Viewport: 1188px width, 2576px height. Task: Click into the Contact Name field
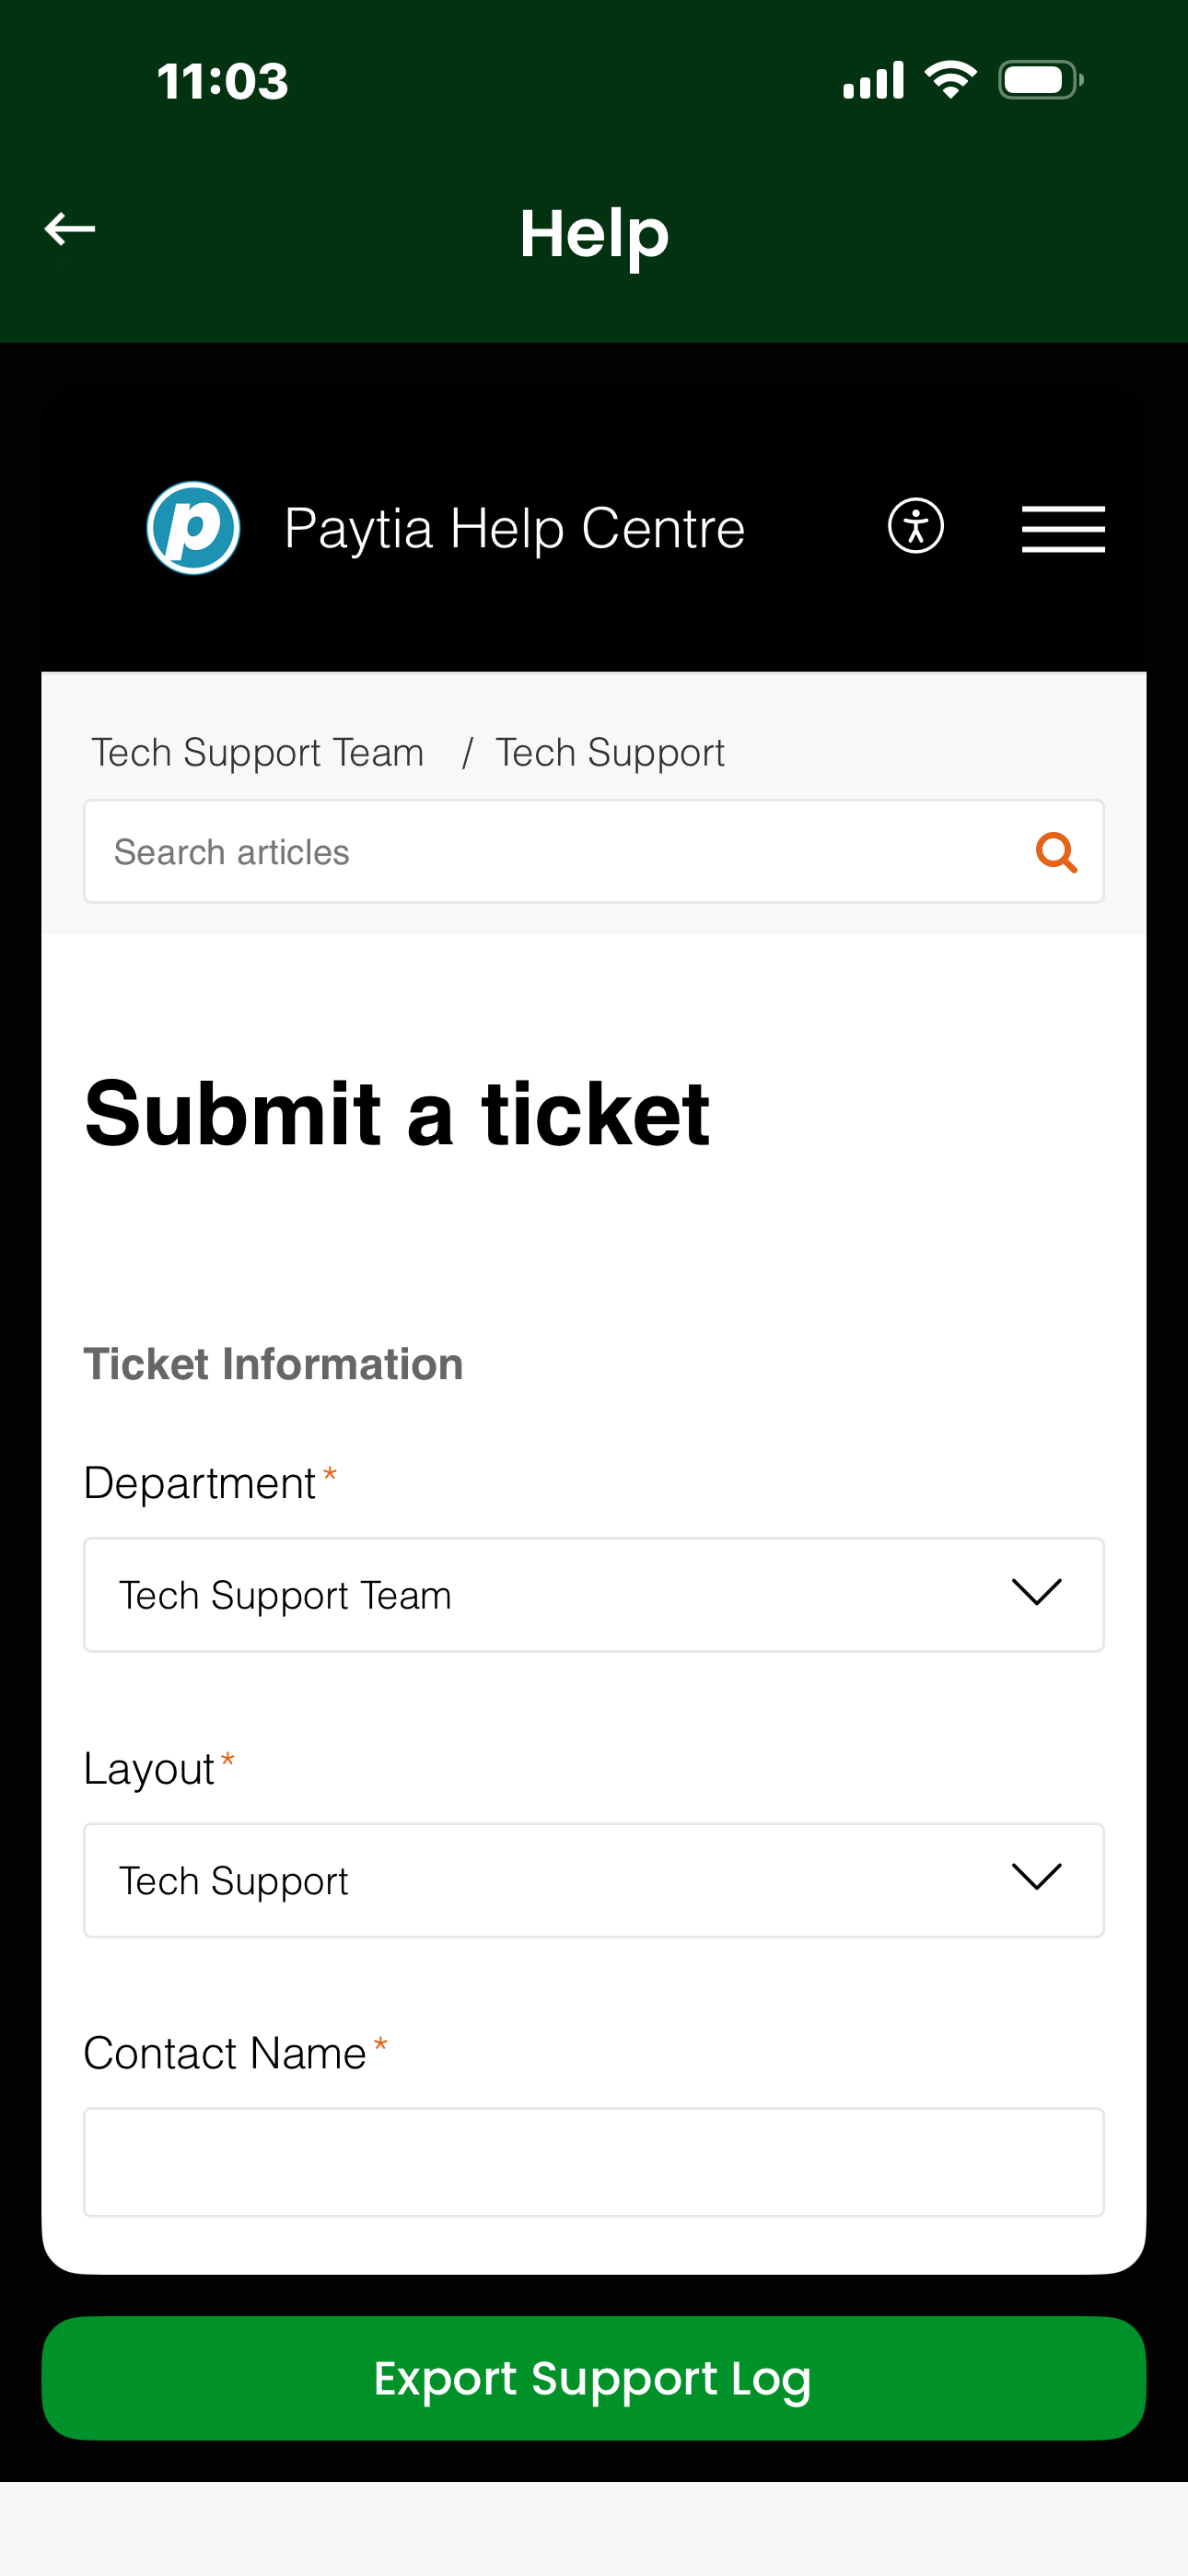[x=593, y=2162]
